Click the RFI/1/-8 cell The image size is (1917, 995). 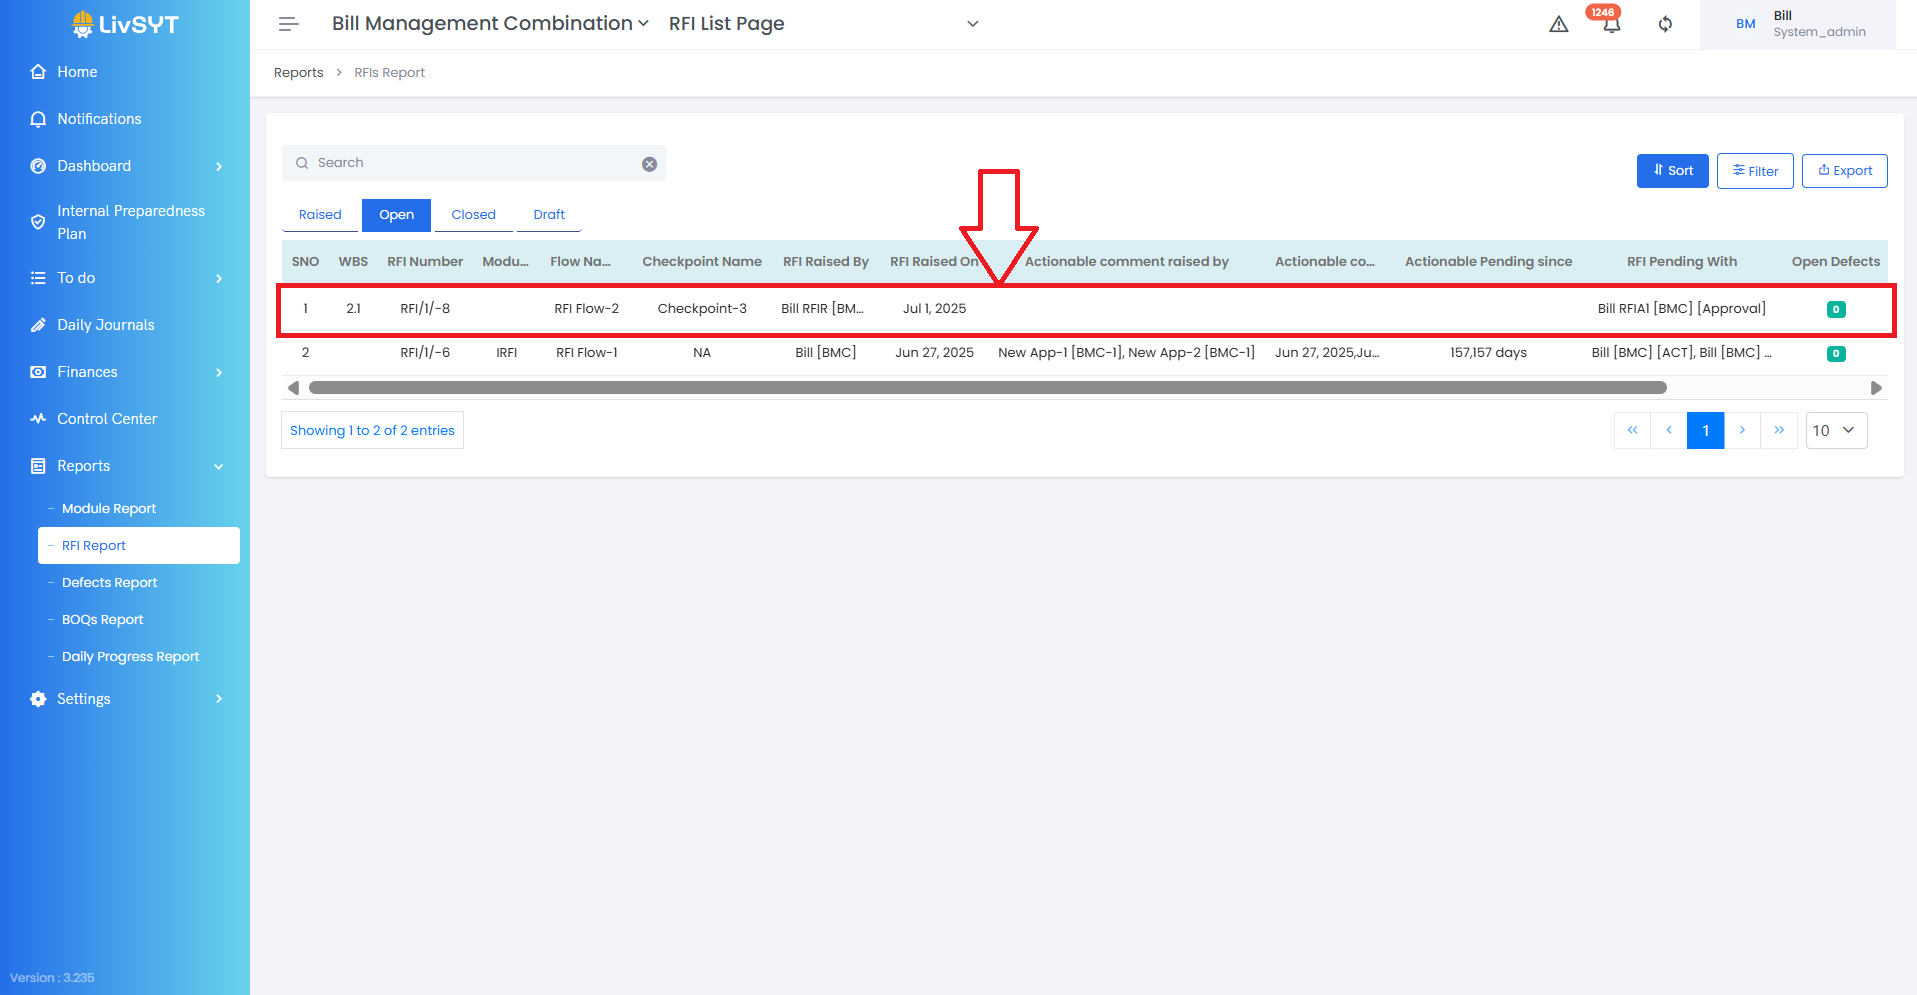(x=425, y=309)
